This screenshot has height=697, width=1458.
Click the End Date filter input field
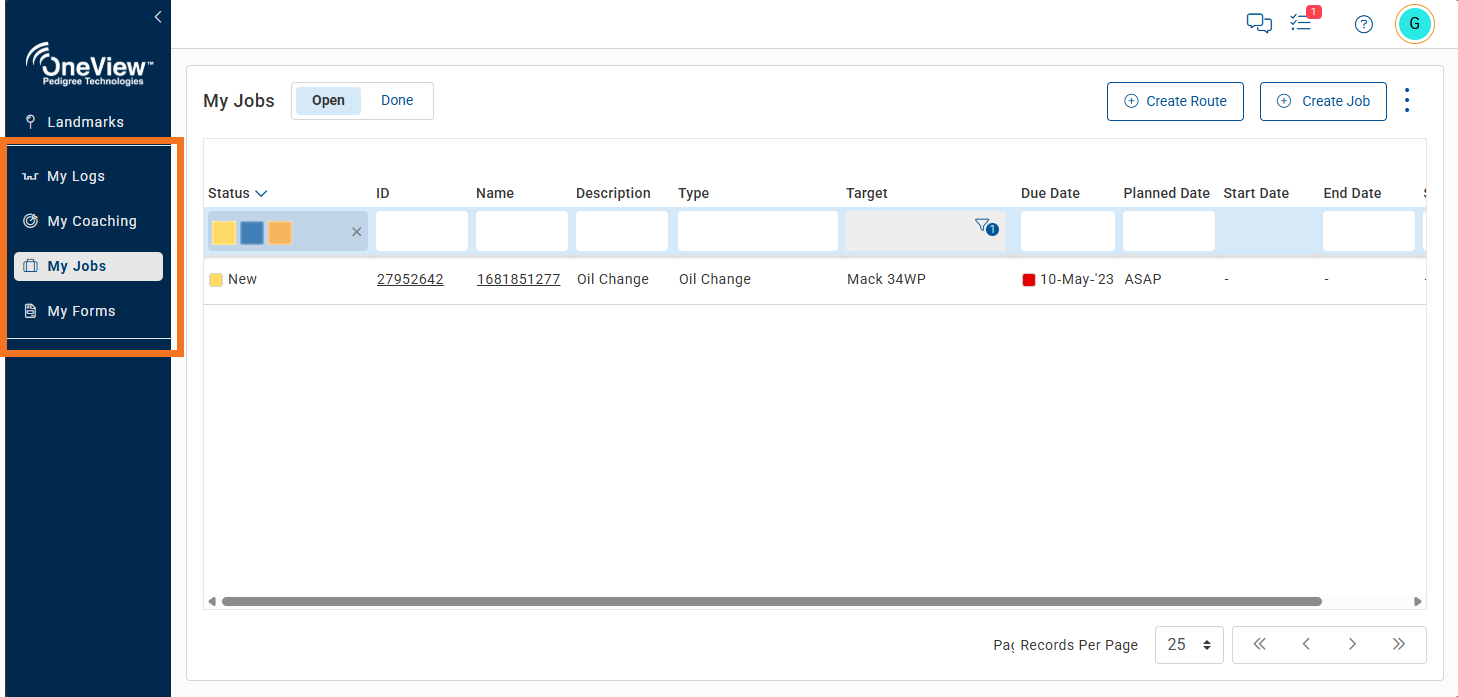click(x=1369, y=231)
